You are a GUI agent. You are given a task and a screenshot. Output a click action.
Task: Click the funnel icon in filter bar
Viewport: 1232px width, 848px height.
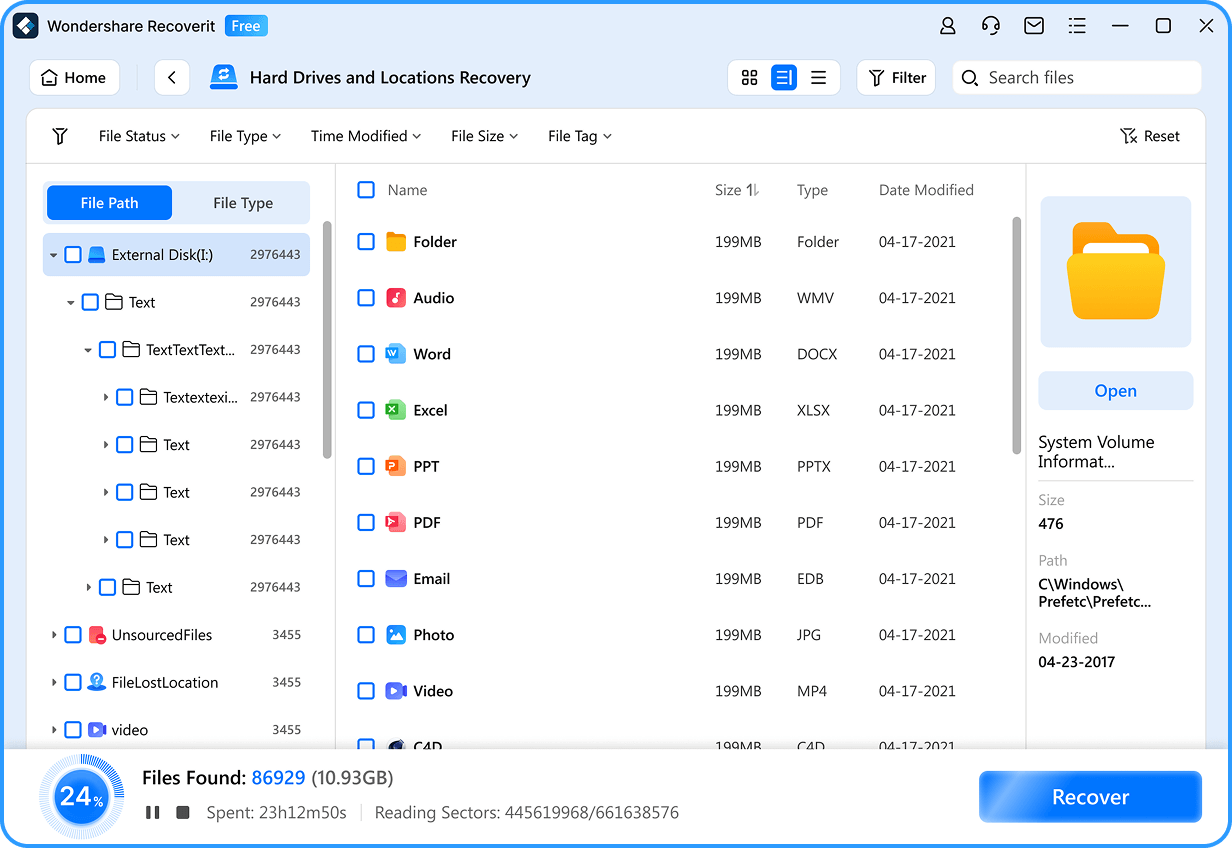point(60,136)
